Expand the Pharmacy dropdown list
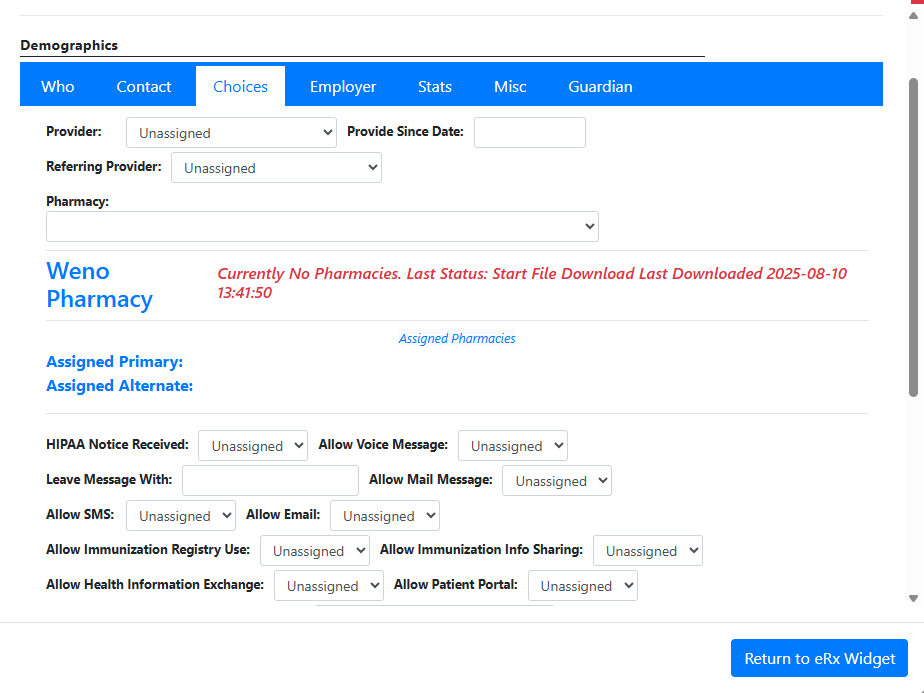 coord(322,227)
